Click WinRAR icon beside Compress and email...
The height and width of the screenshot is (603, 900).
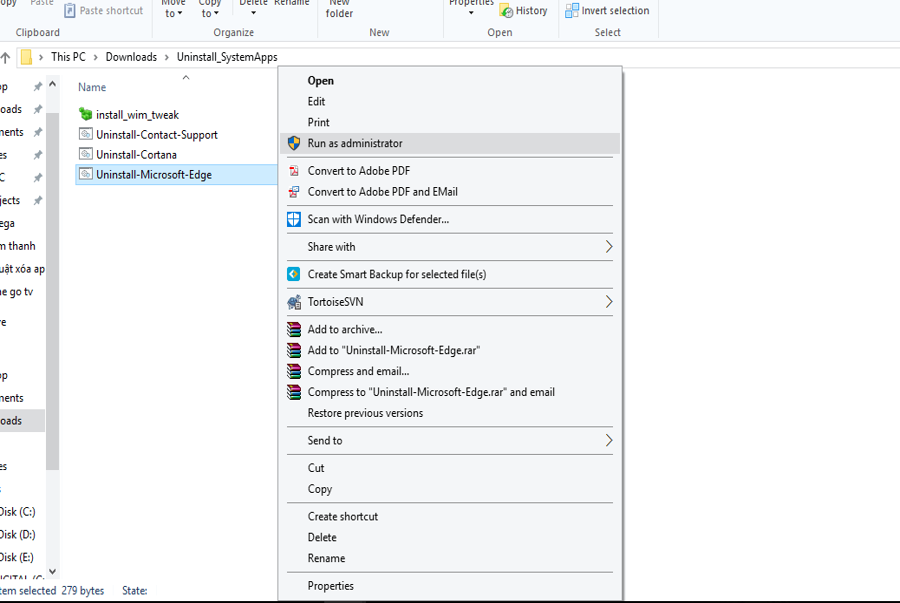click(294, 371)
